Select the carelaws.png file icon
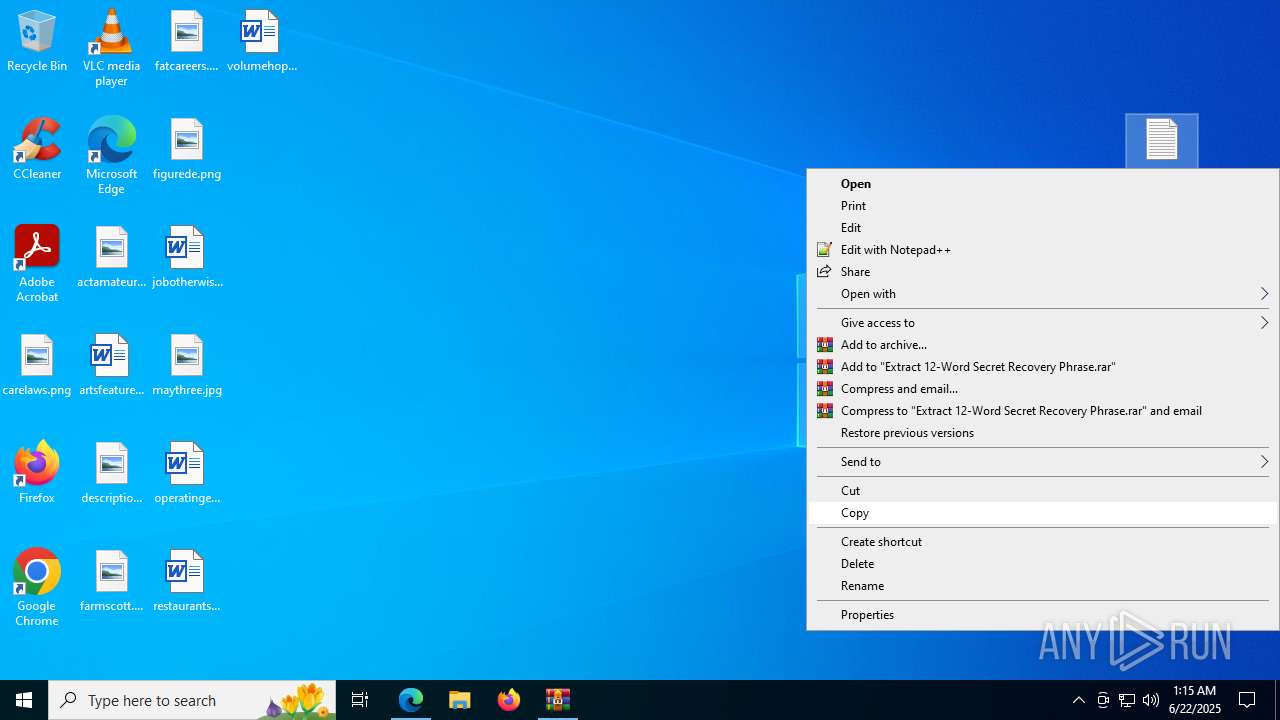1280x720 pixels. 37,366
